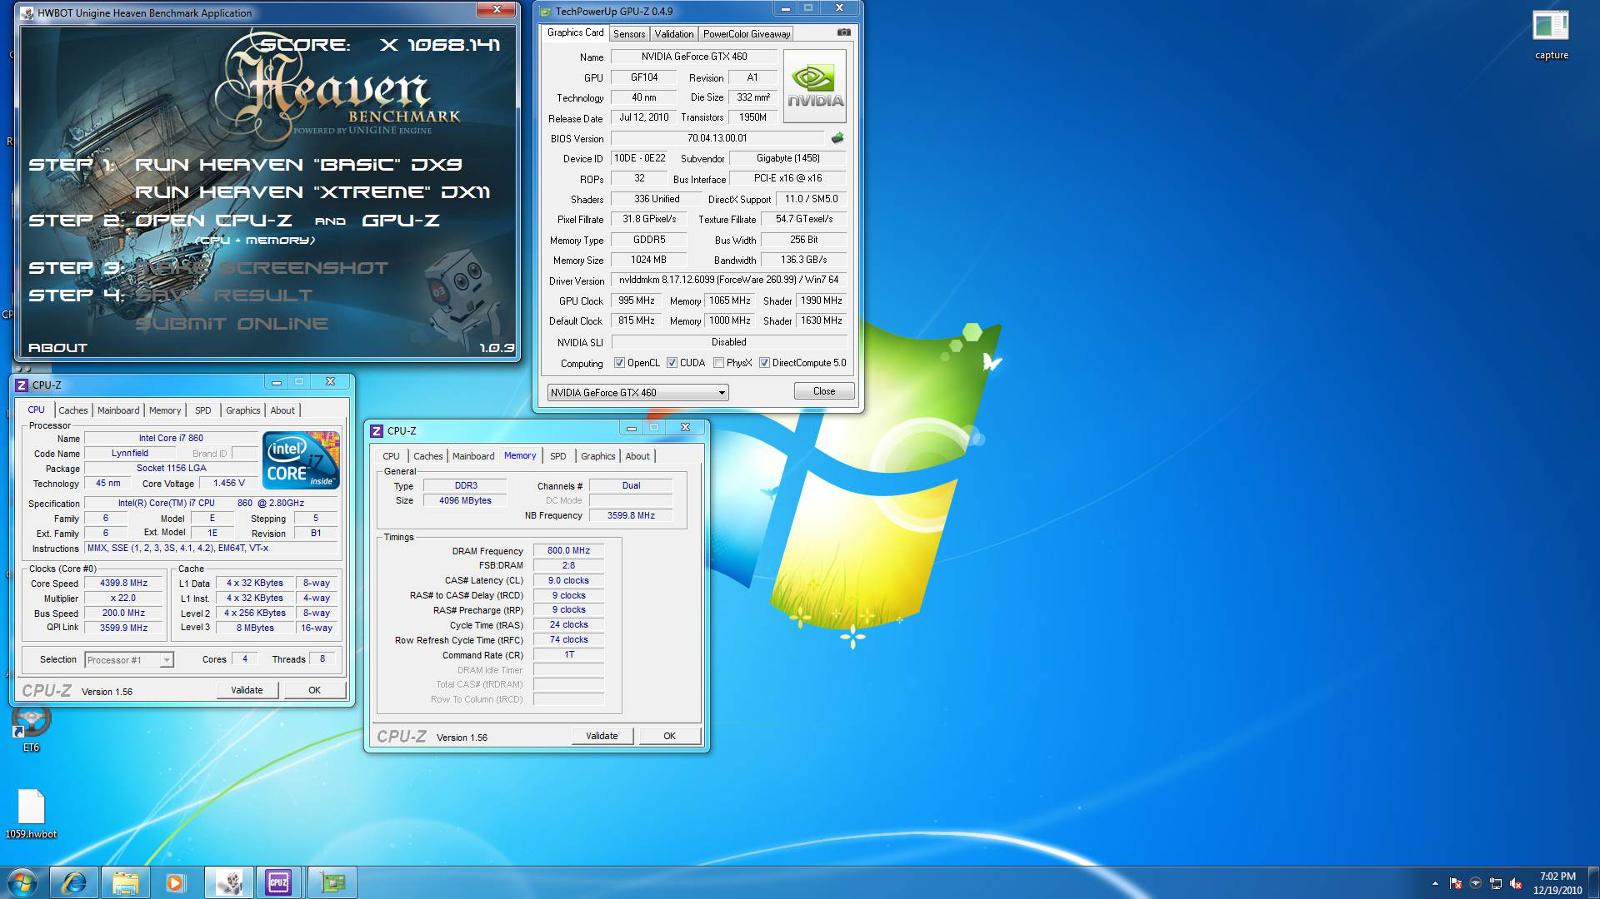Click the muted volume tray icon

click(1516, 883)
